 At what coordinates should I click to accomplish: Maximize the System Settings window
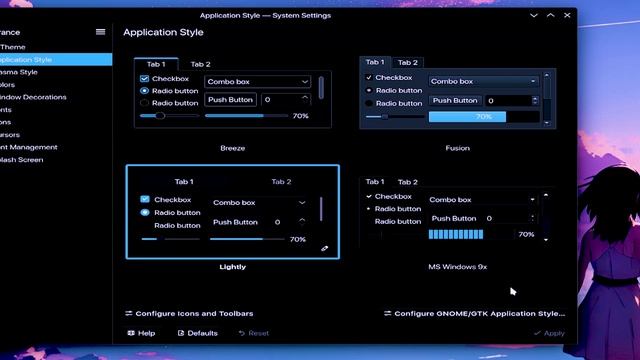551,16
